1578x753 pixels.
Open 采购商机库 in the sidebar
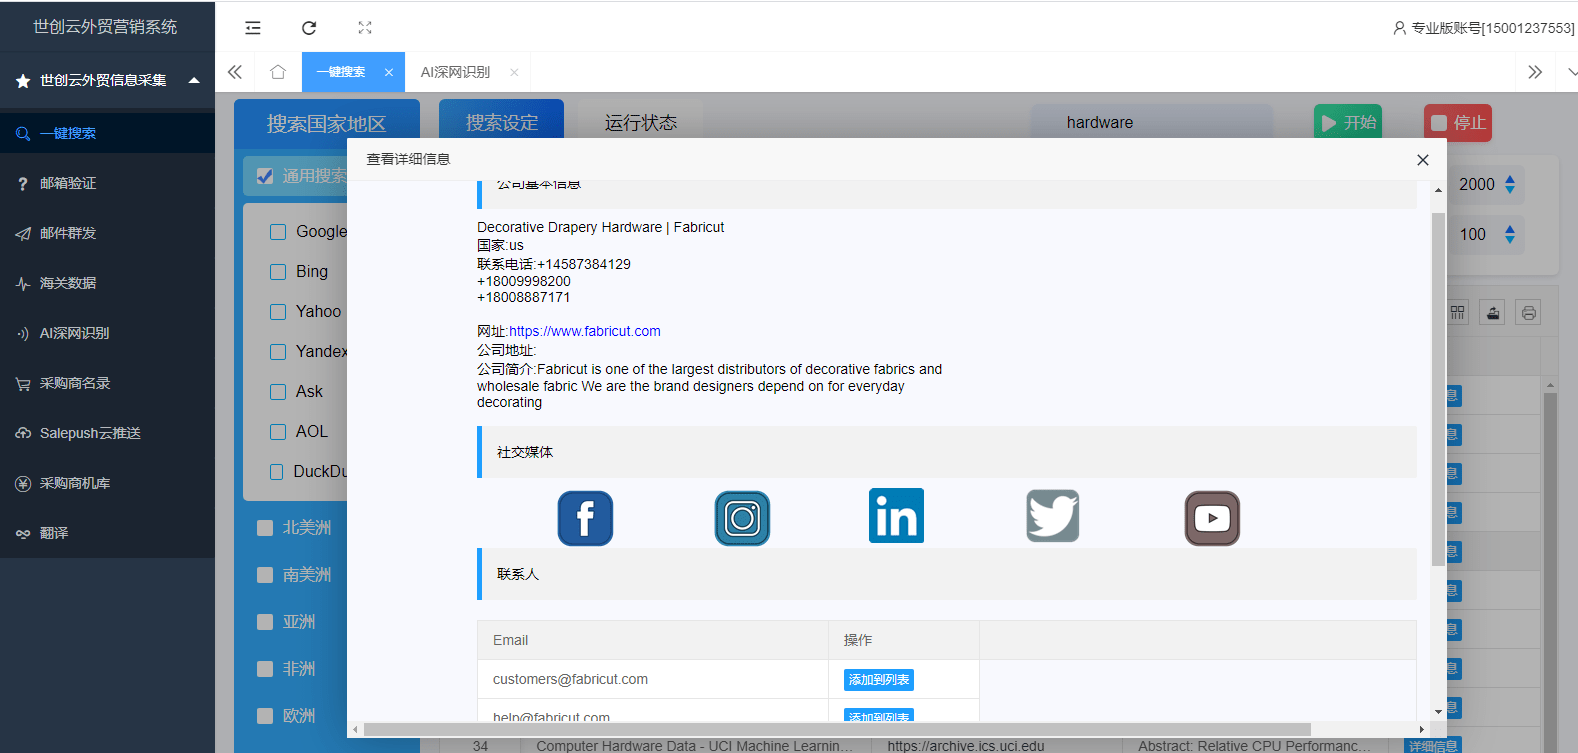point(107,483)
